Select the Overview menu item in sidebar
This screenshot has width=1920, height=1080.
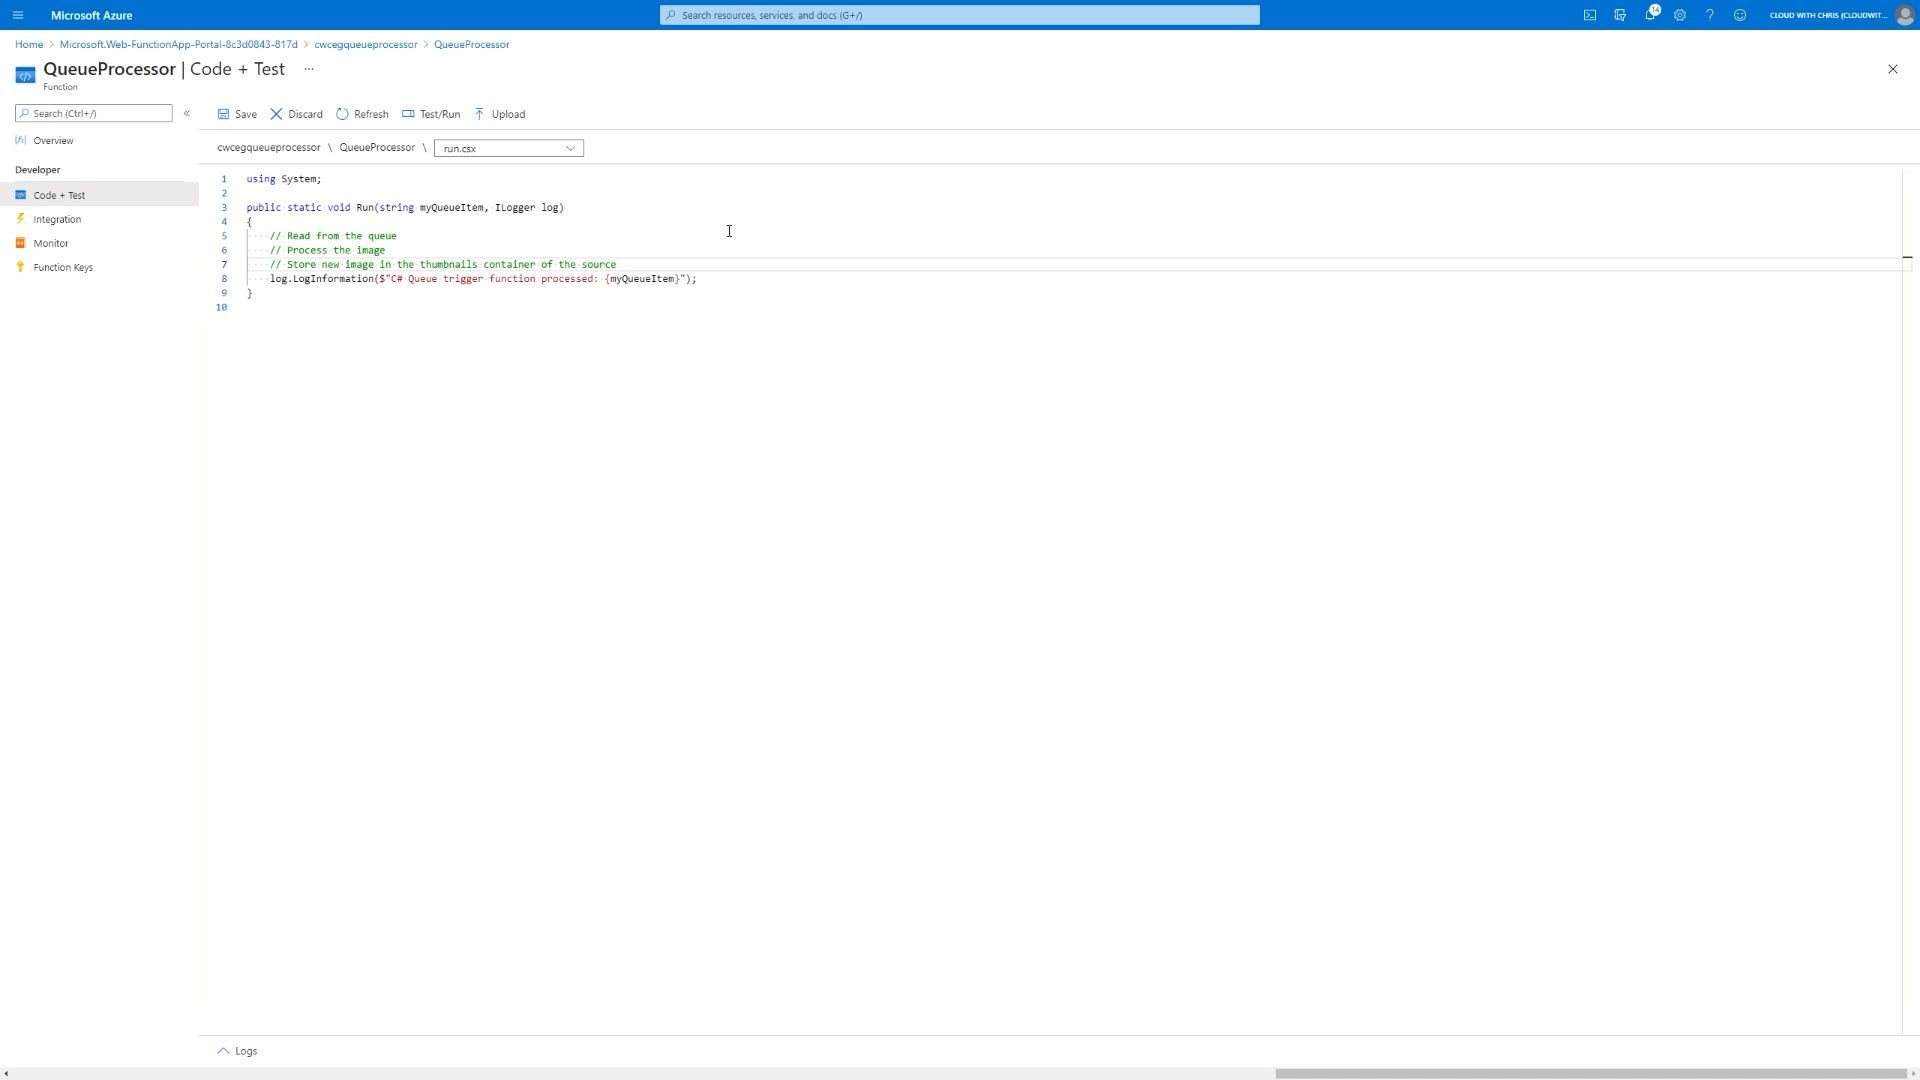point(53,140)
